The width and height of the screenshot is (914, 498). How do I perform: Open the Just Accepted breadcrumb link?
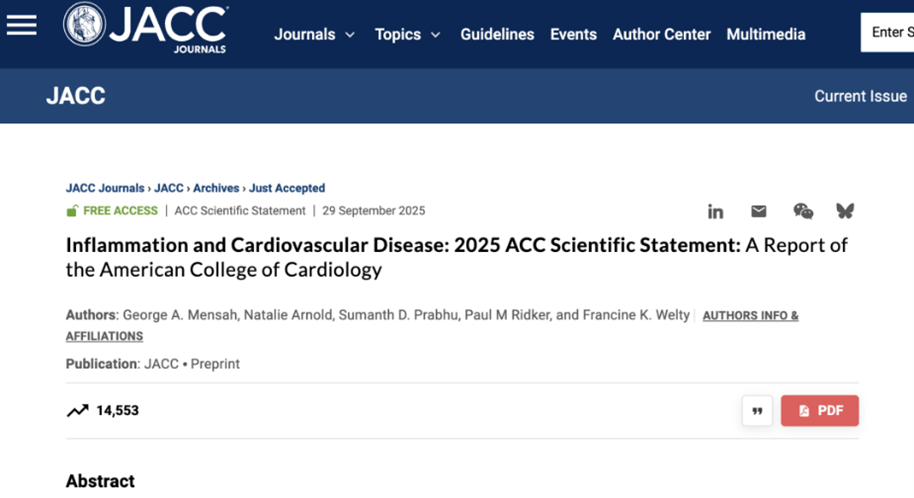[287, 188]
